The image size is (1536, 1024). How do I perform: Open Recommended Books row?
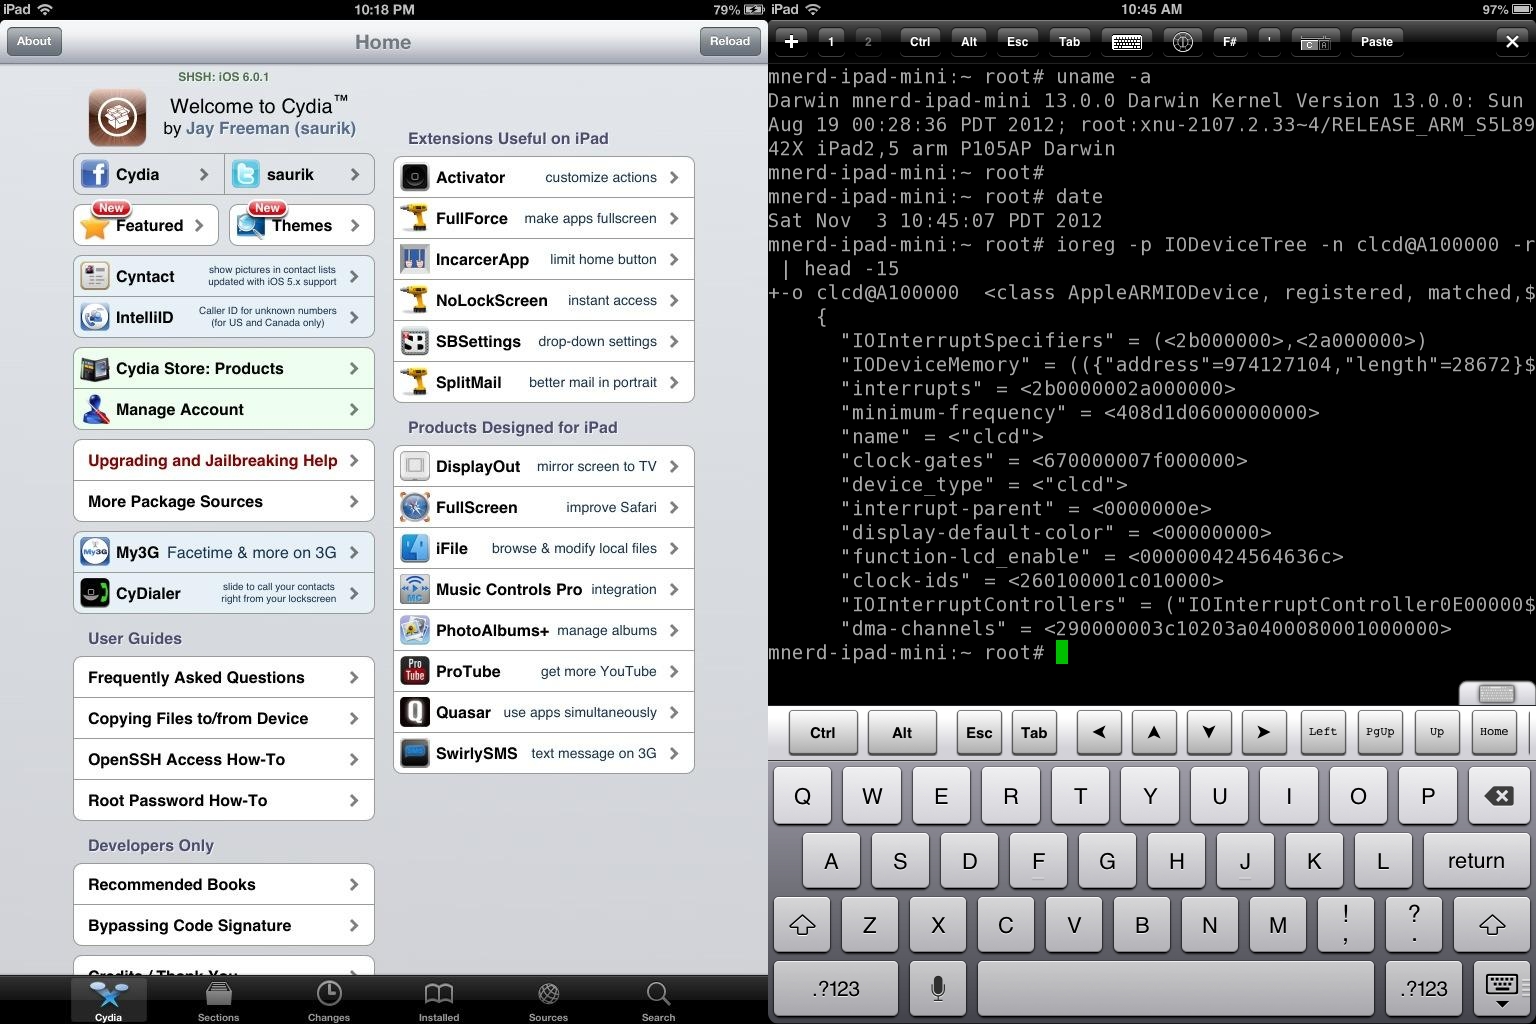click(224, 885)
